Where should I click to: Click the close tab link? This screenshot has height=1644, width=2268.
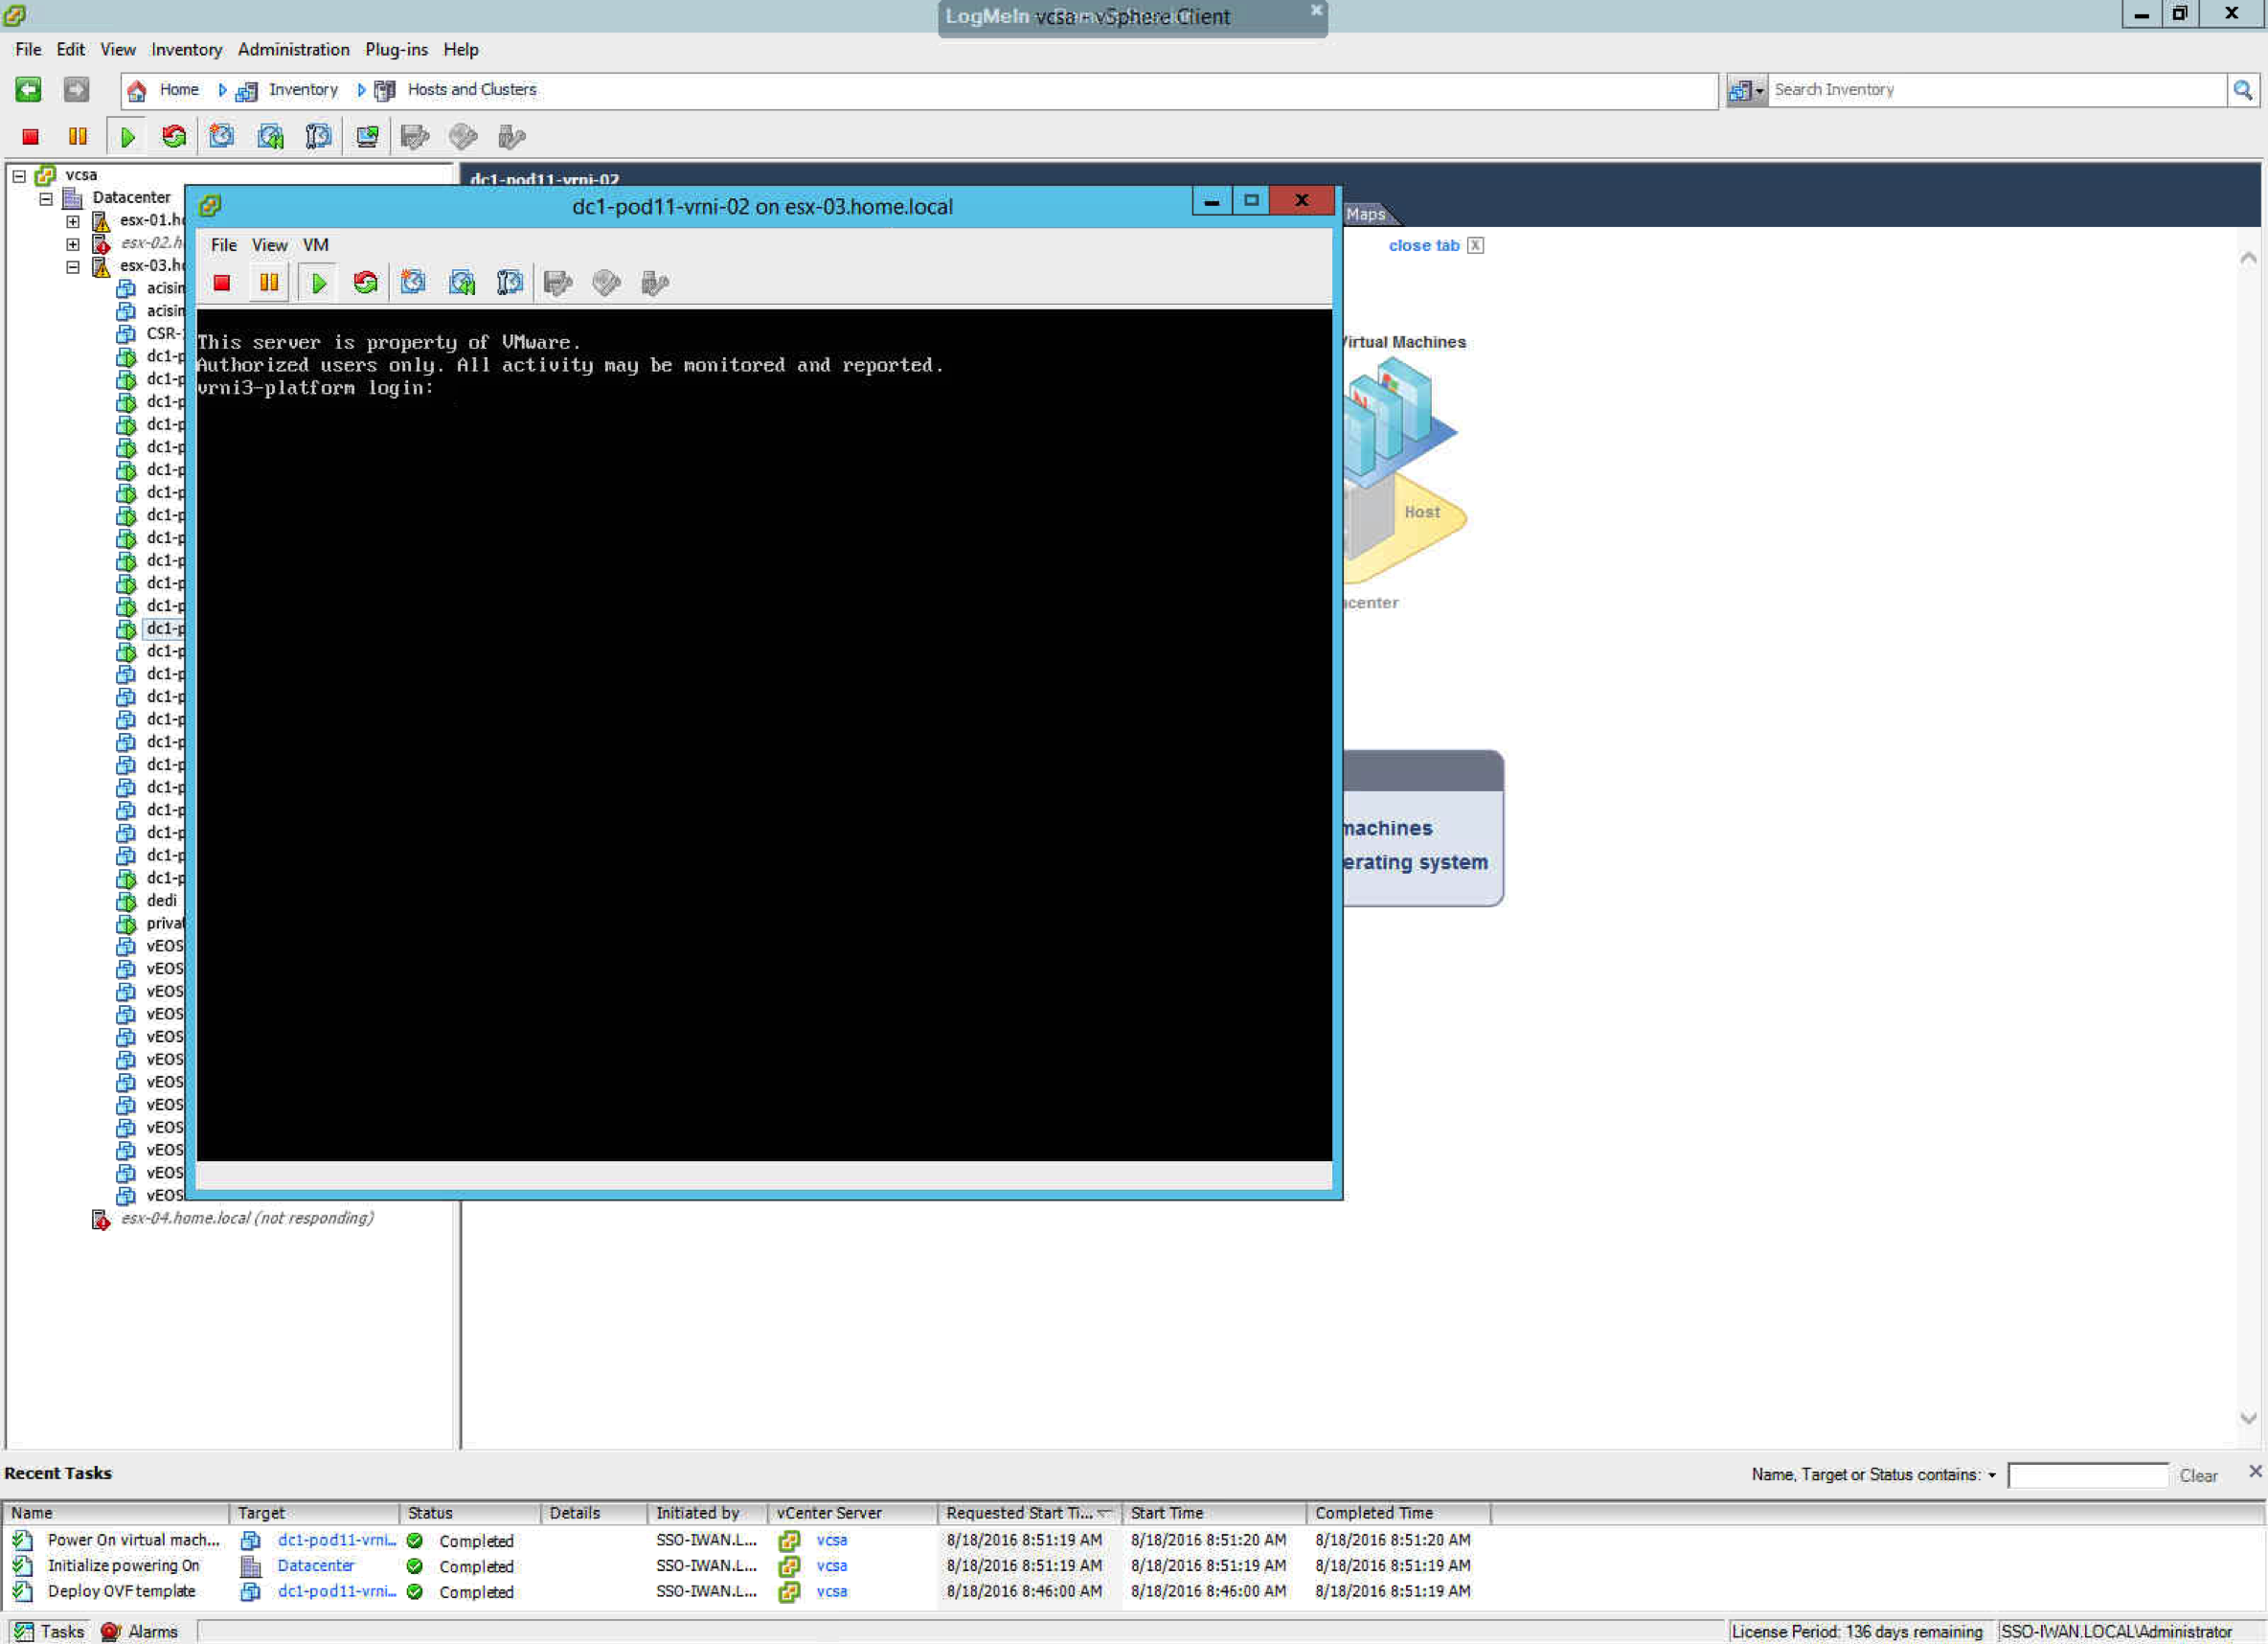(x=1423, y=246)
